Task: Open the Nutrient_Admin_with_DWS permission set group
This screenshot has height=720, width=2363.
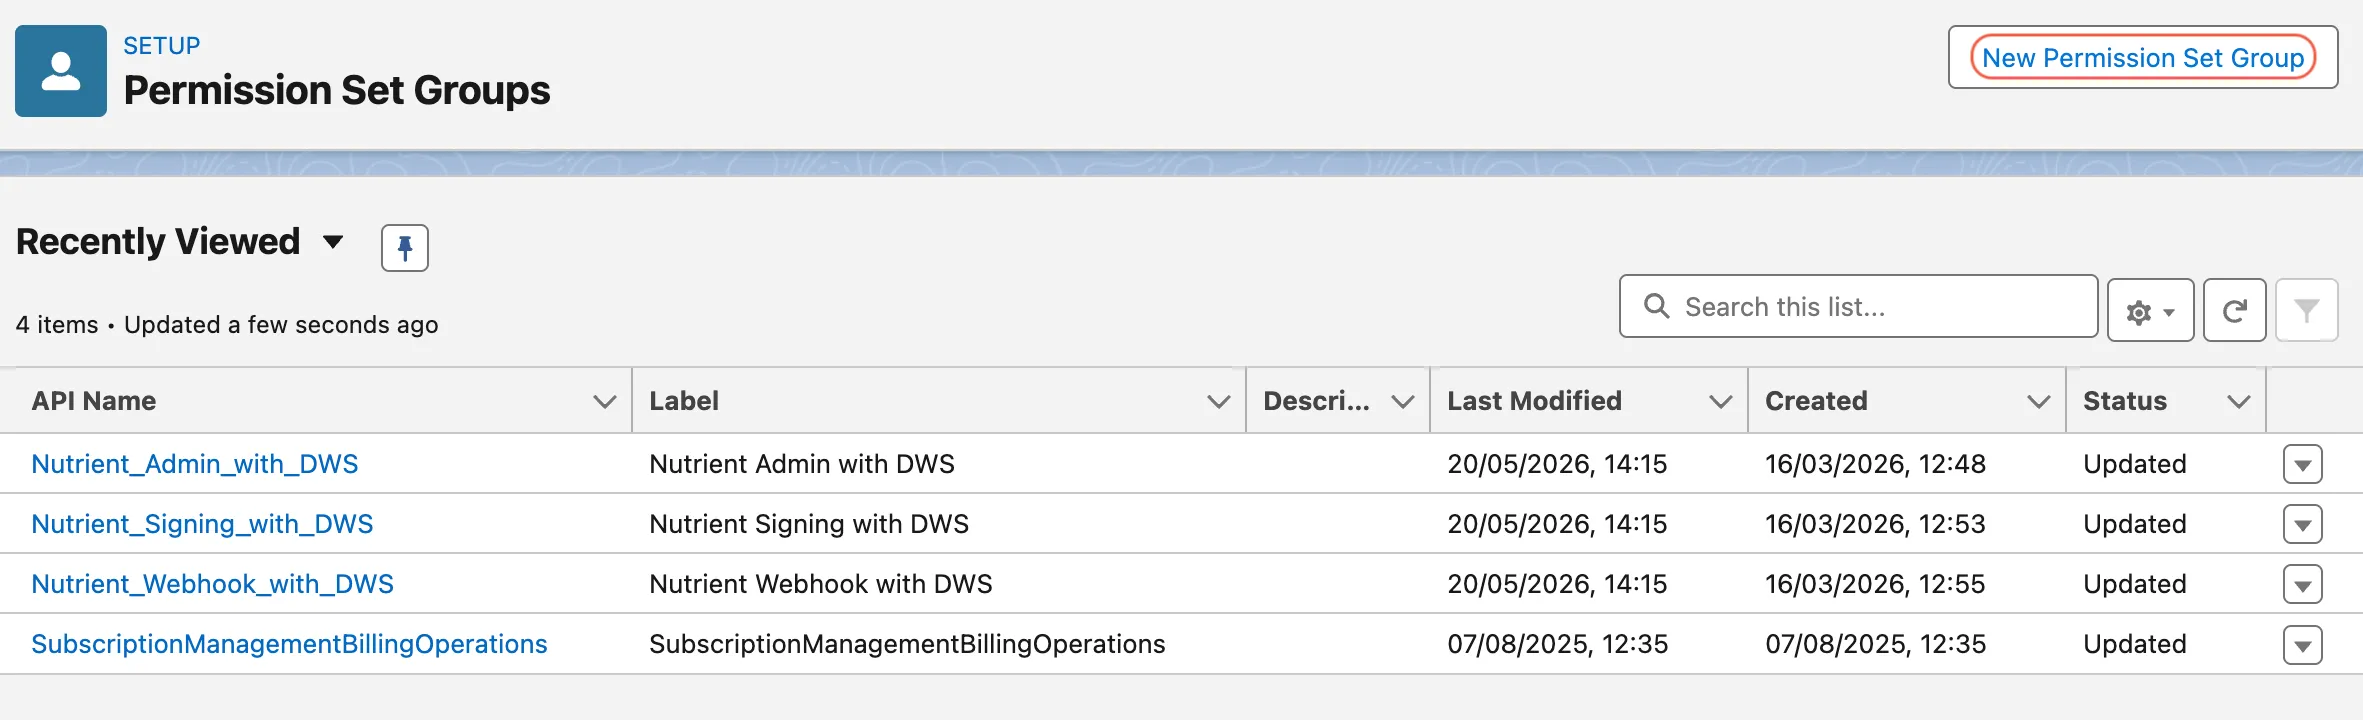Action: (x=194, y=464)
